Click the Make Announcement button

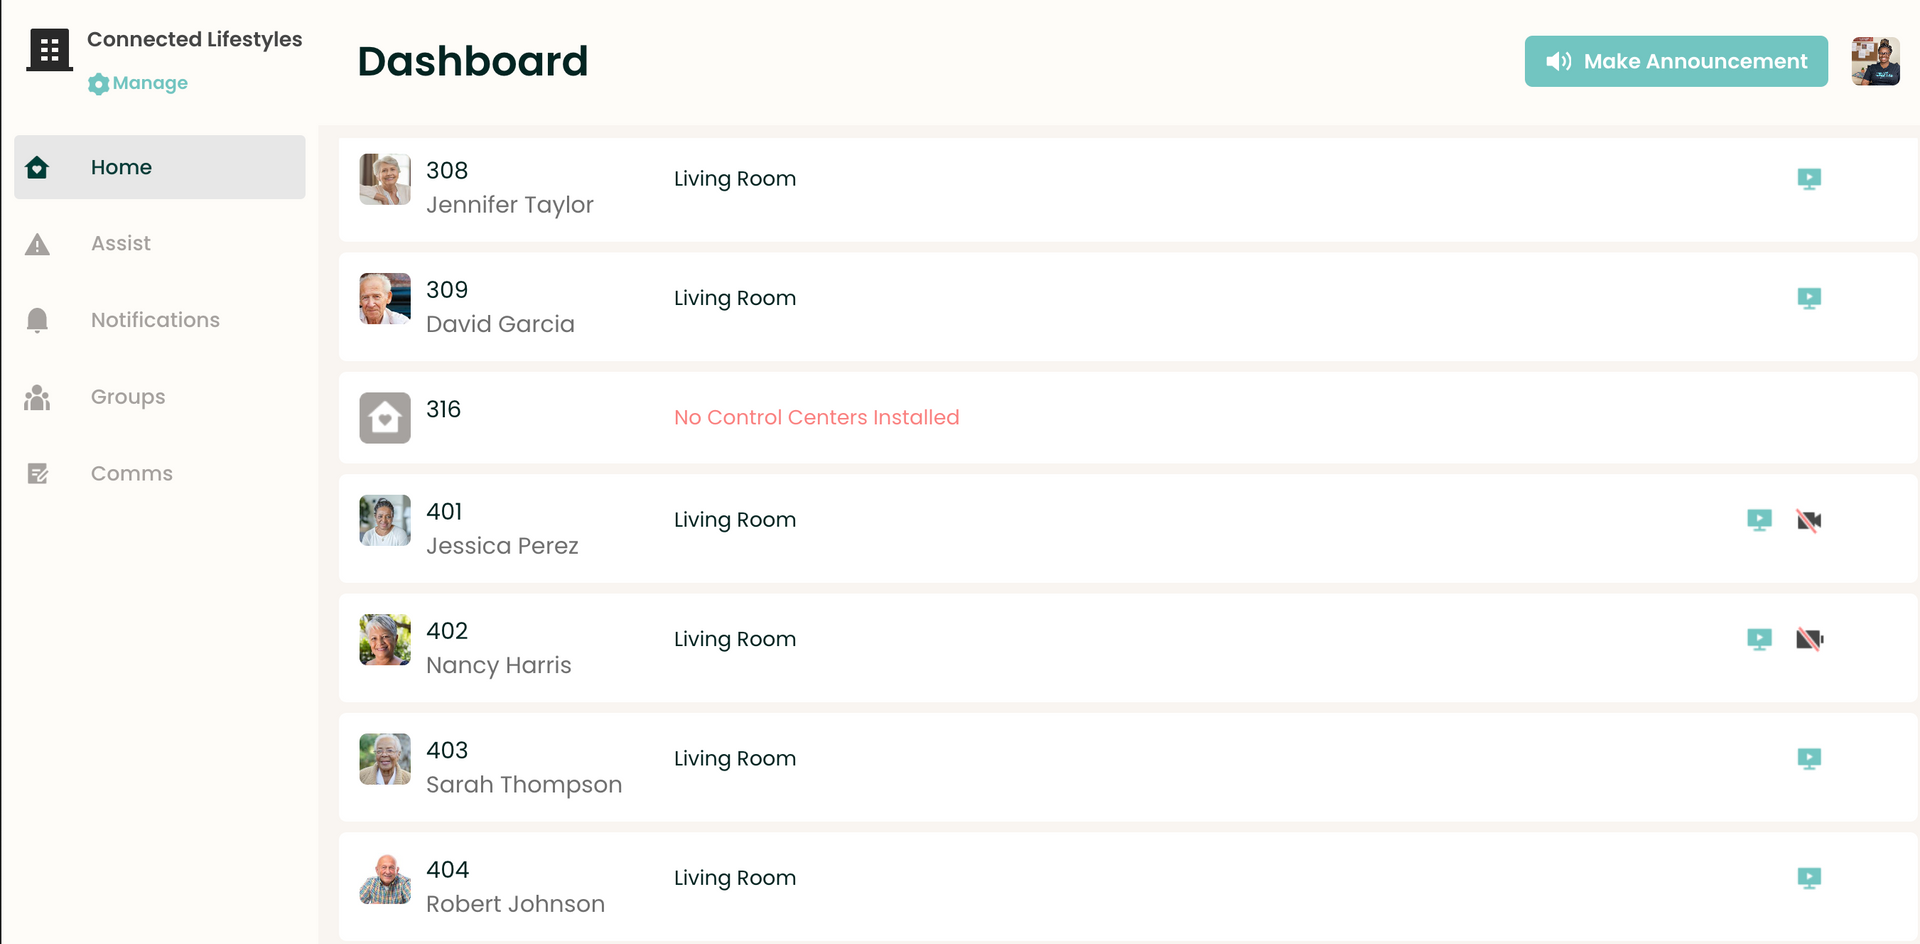(x=1676, y=61)
